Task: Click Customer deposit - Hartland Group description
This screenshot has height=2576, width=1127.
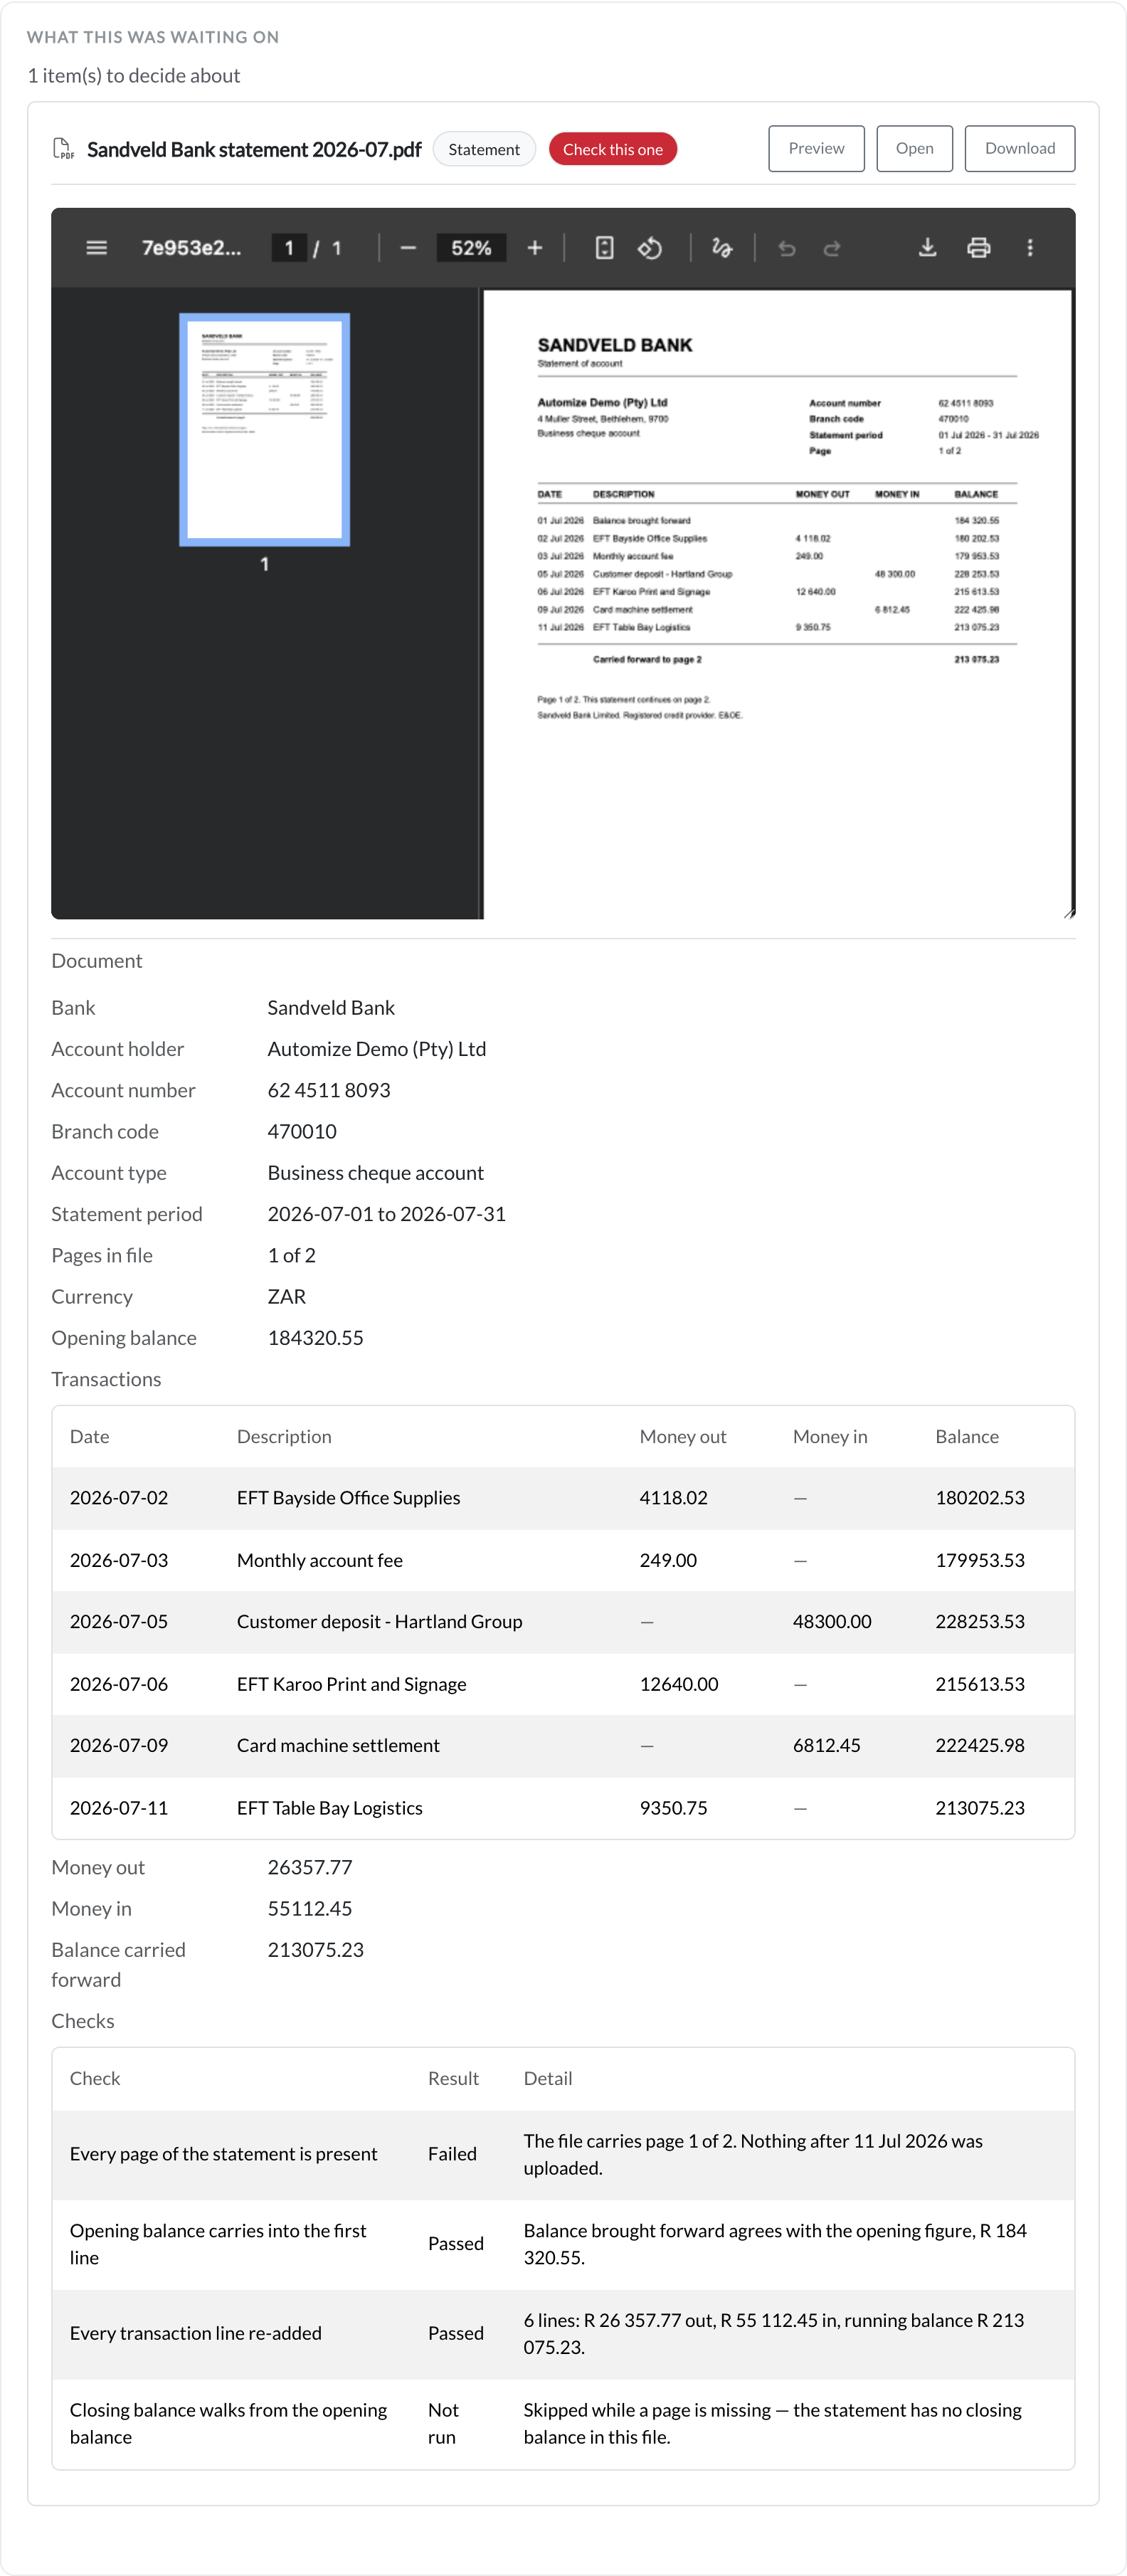Action: point(379,1622)
